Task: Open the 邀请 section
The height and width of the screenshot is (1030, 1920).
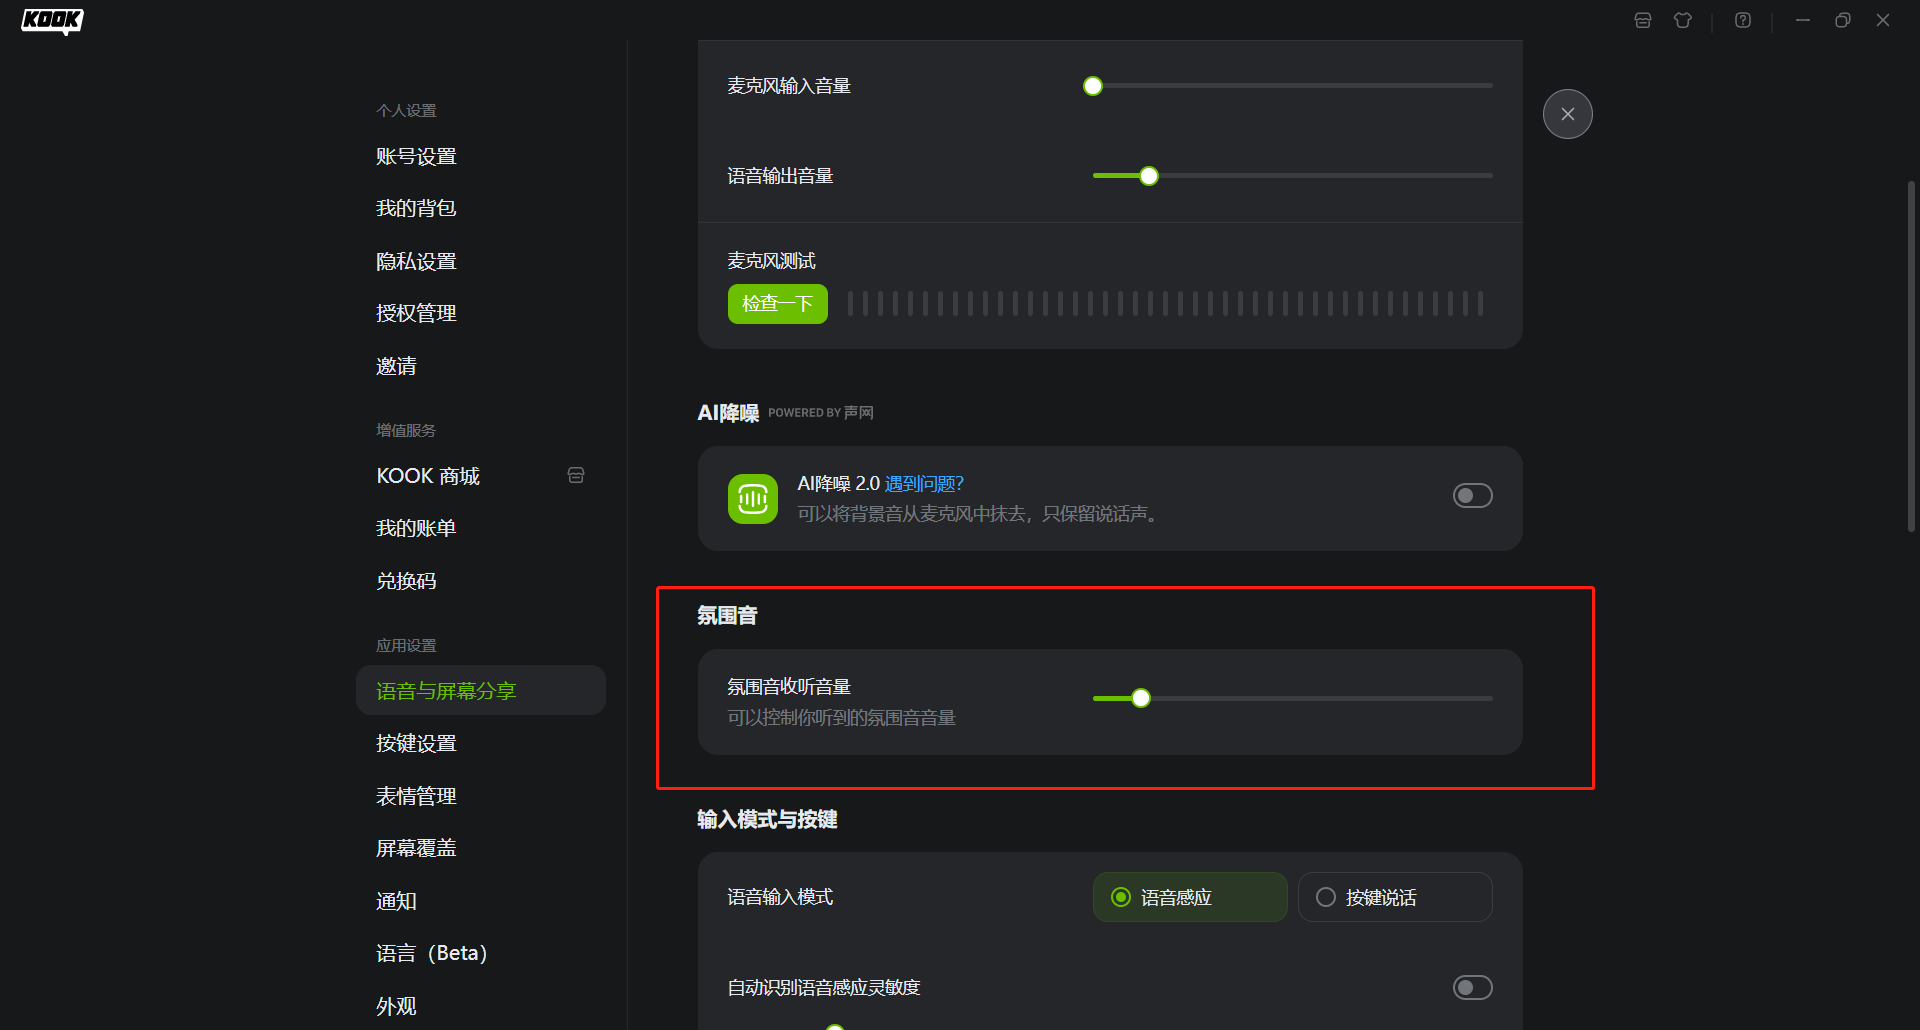Action: (x=481, y=366)
